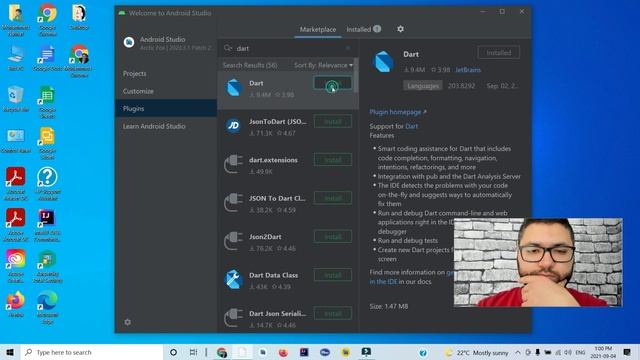Open Adobe Creative Cloud desktop shortcut

(x=16, y=266)
